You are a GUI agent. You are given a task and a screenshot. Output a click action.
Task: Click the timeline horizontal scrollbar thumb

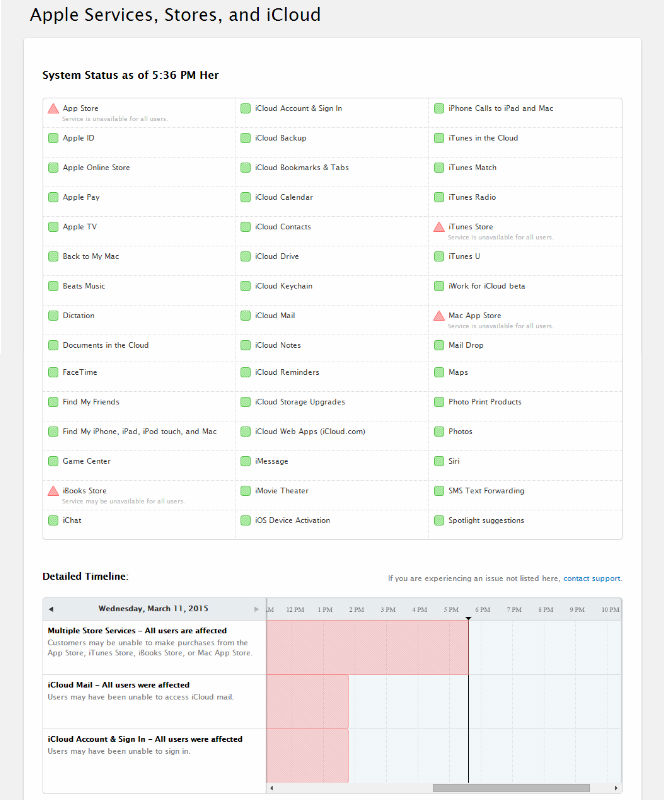511,788
